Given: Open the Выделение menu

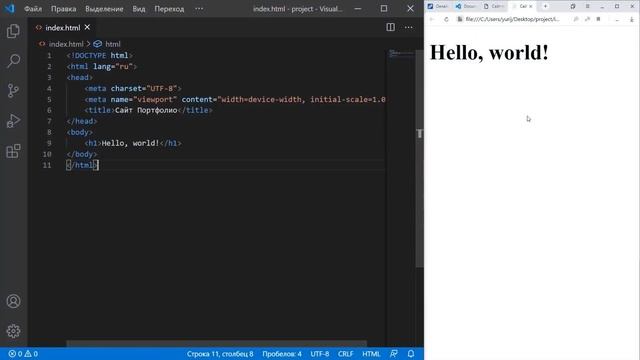Looking at the screenshot, I should [104, 9].
